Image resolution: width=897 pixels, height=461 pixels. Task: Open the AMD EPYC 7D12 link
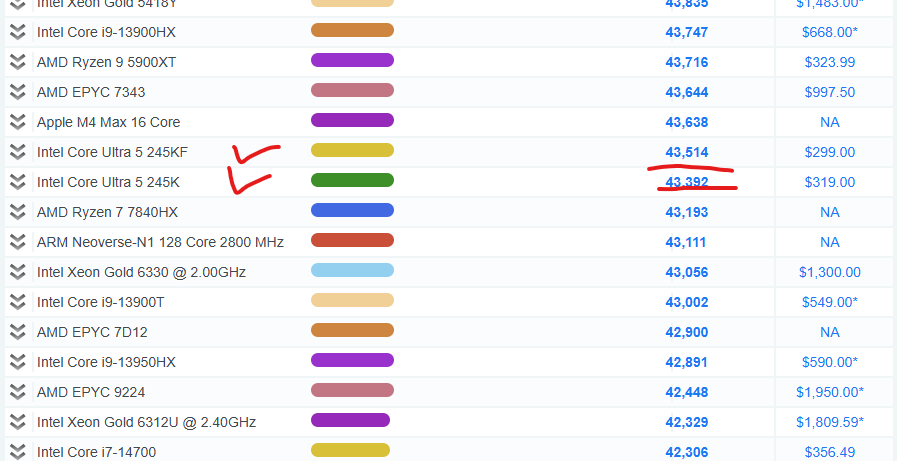click(x=92, y=332)
